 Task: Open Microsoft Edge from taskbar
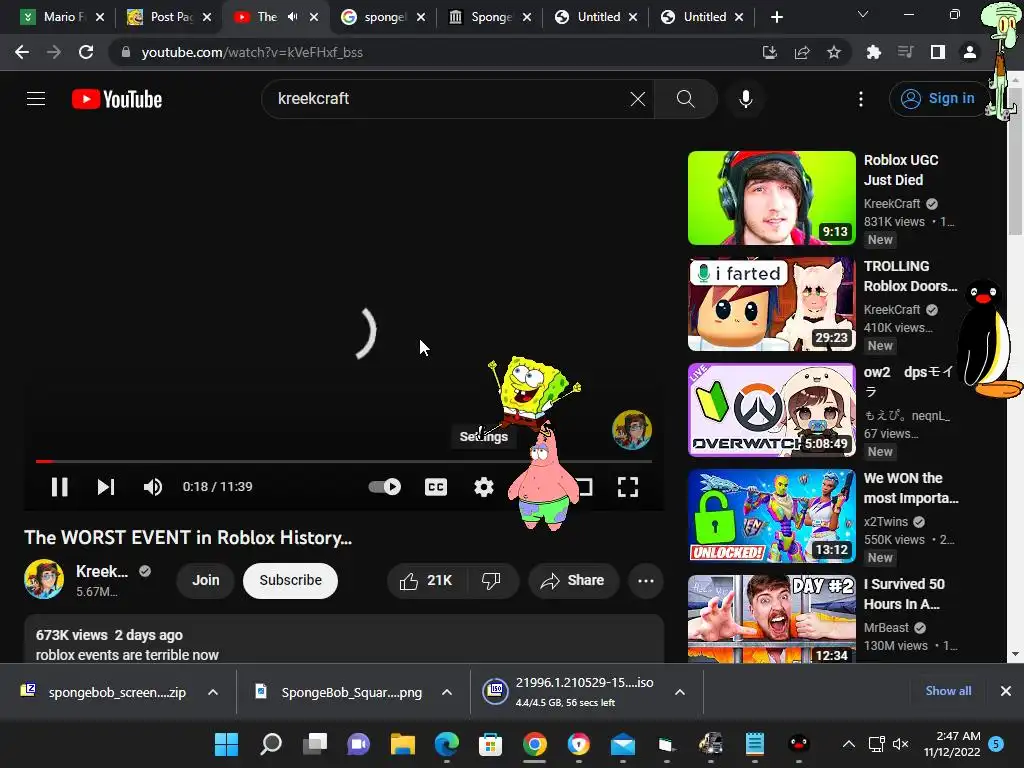click(x=447, y=744)
